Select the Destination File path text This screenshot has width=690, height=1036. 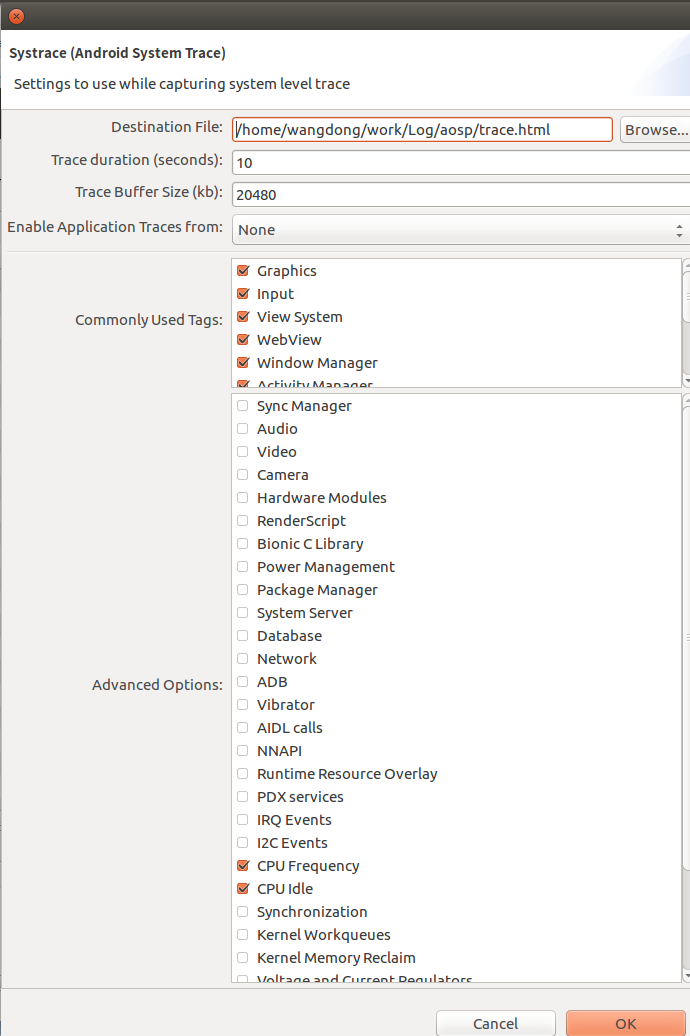tap(420, 129)
